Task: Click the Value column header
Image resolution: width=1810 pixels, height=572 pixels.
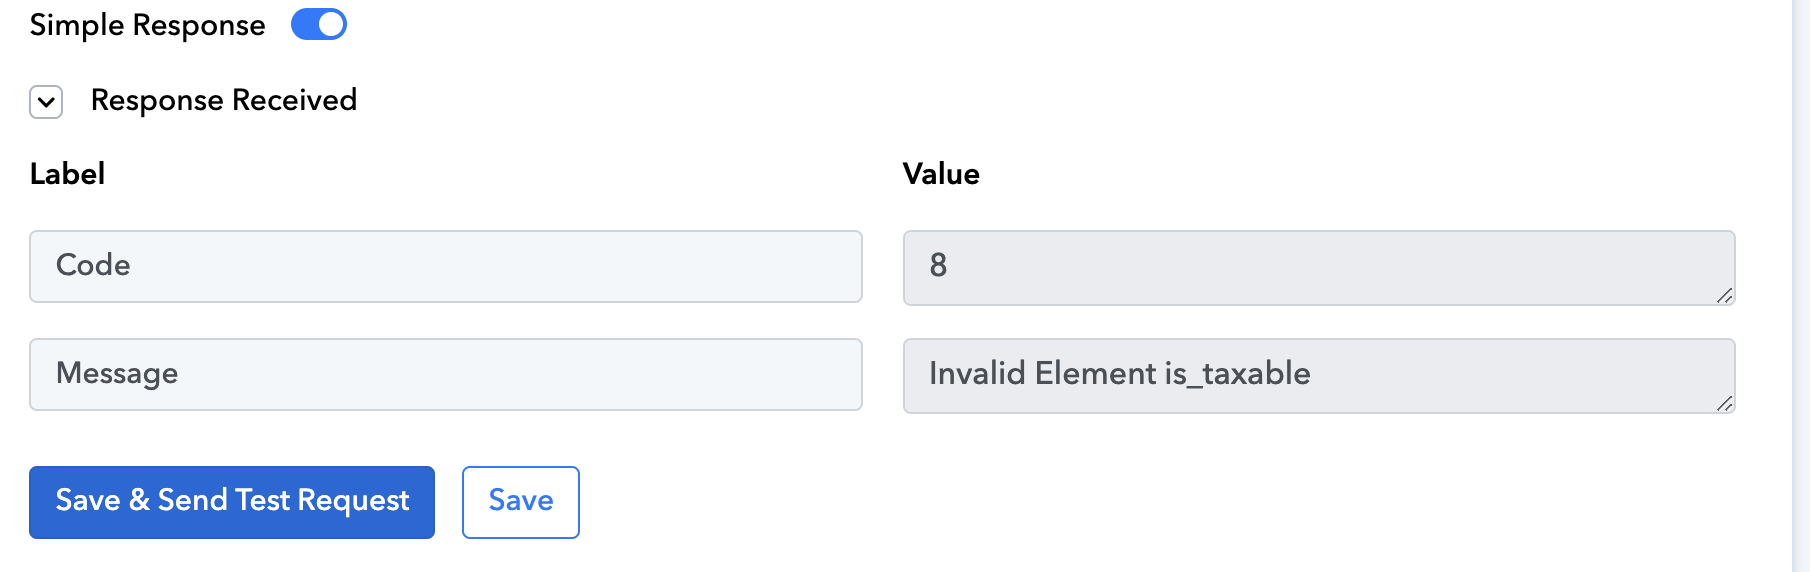Action: [x=941, y=174]
